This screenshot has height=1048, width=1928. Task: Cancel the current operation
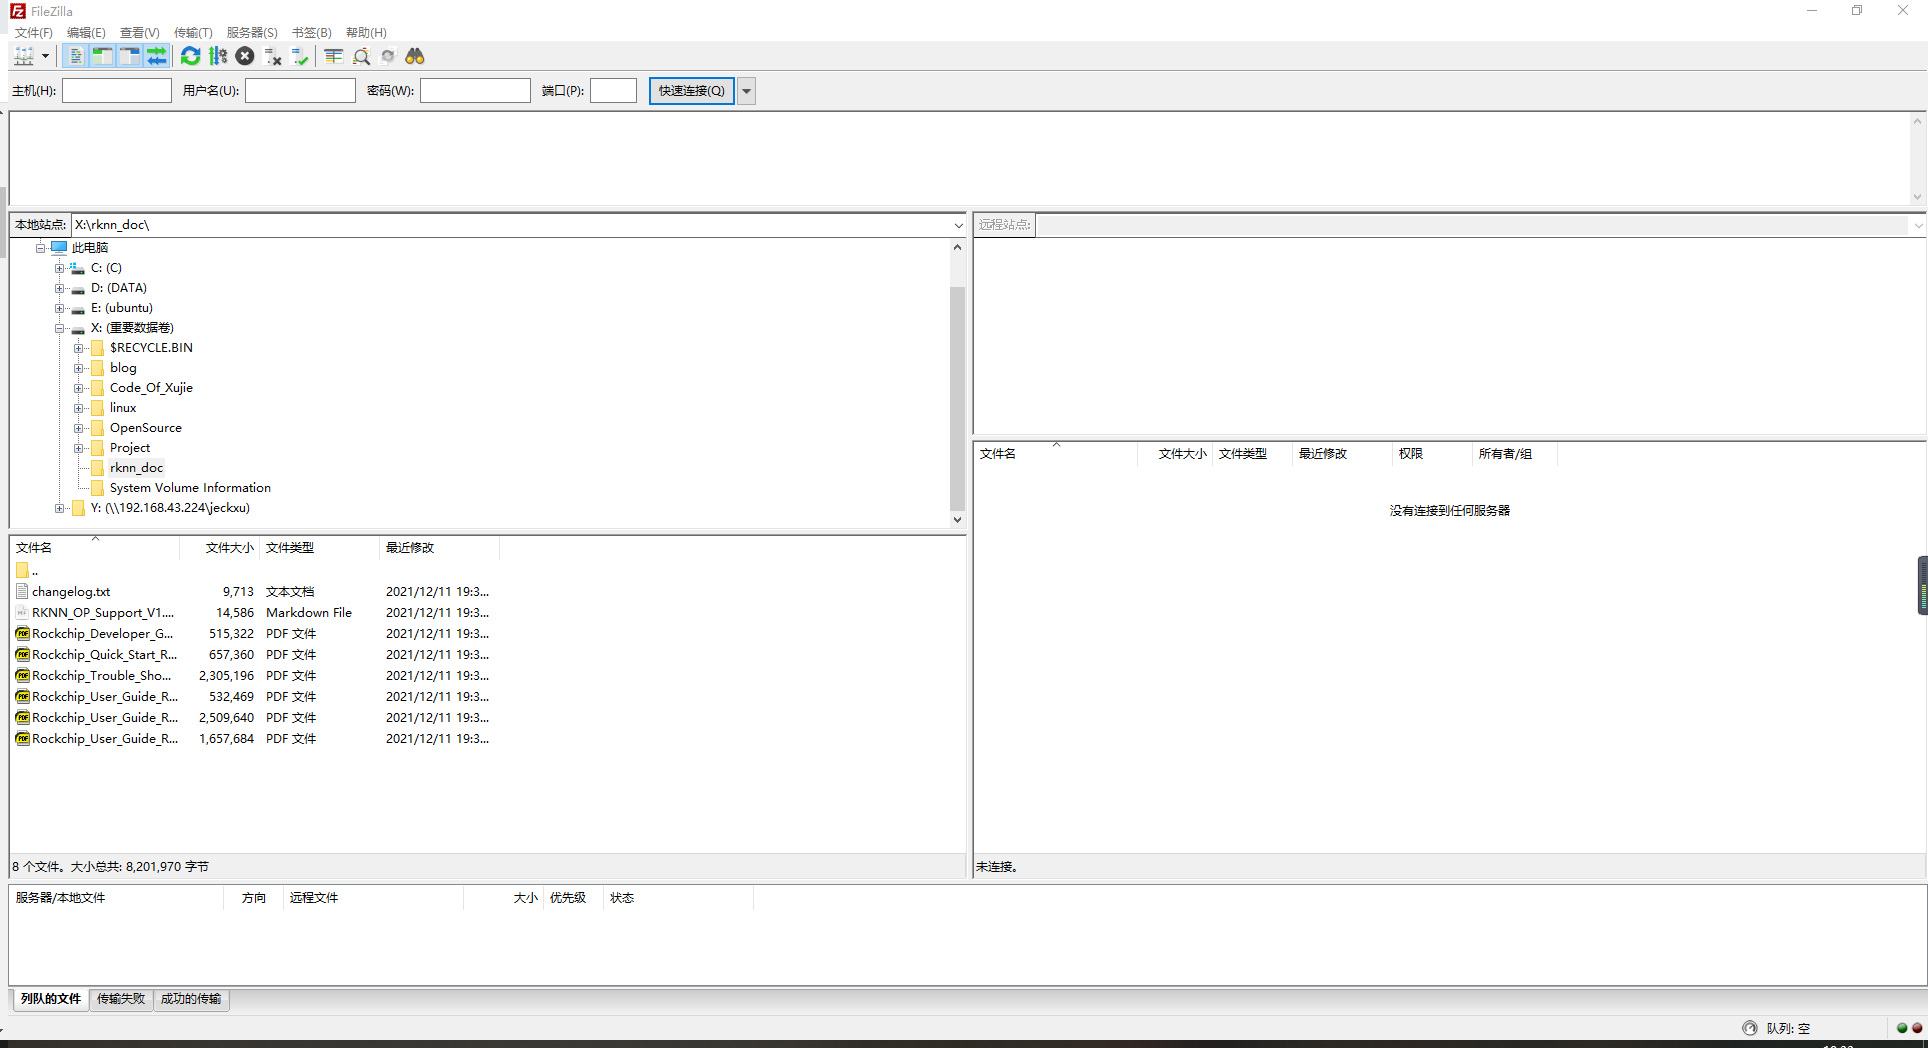point(245,56)
